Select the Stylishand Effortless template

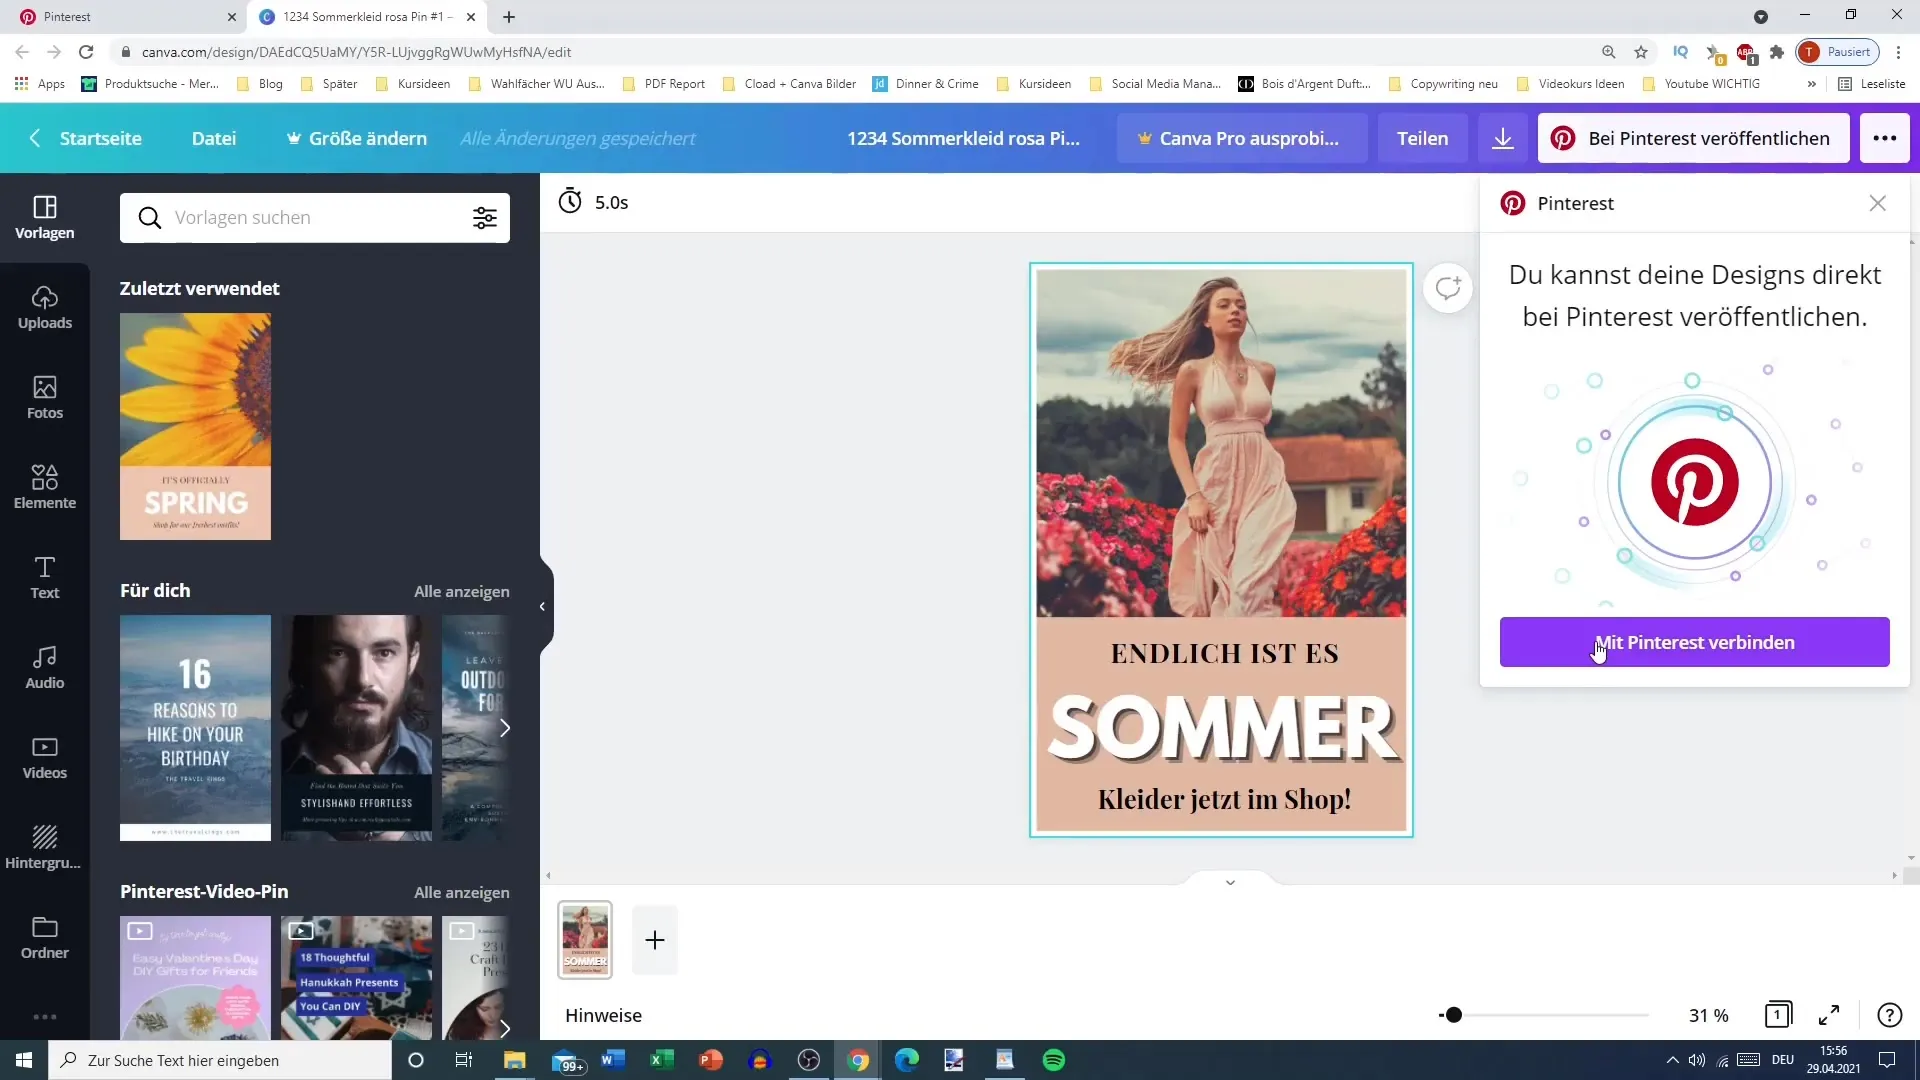coord(356,728)
